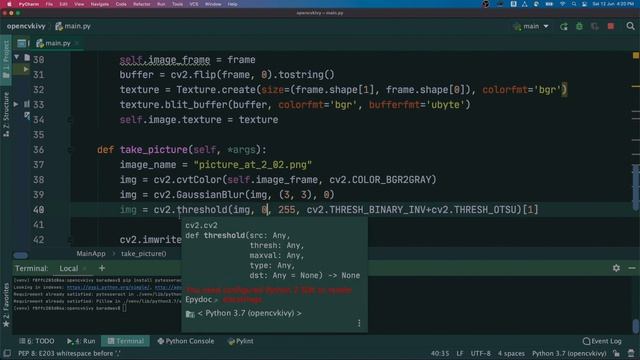The height and width of the screenshot is (360, 640).
Task: Open the Python Console tool window
Action: point(186,341)
